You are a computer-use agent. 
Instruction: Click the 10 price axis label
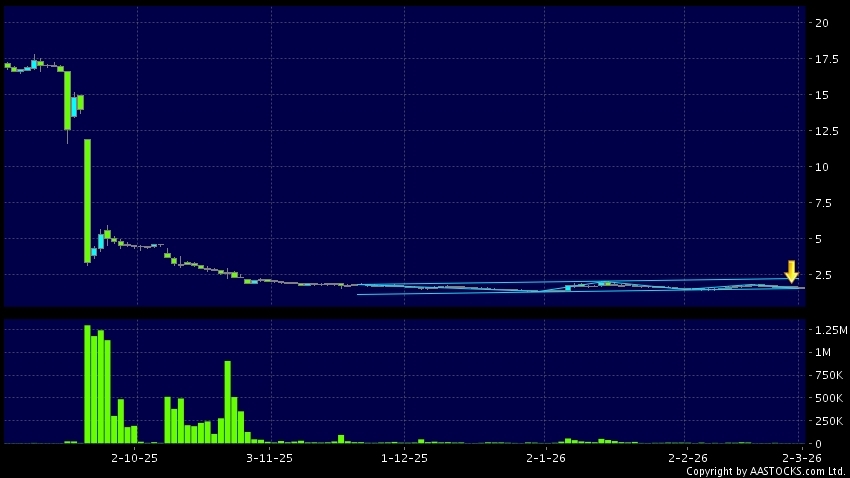click(820, 167)
